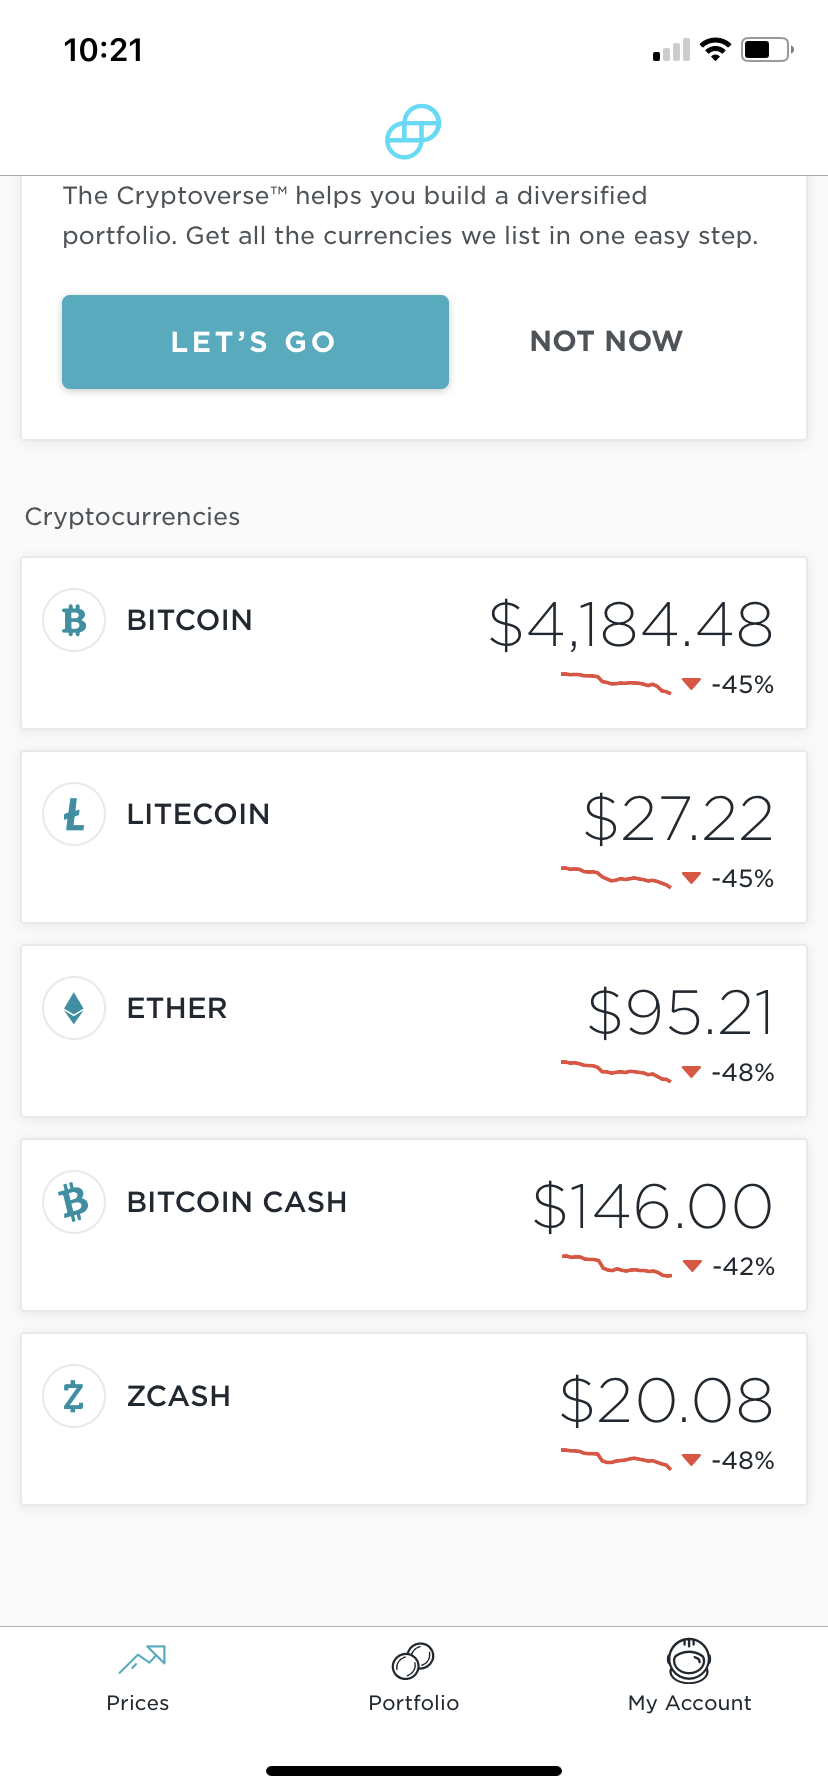This screenshot has width=828, height=1792.
Task: Tap the Ether diamond icon
Action: (74, 1008)
